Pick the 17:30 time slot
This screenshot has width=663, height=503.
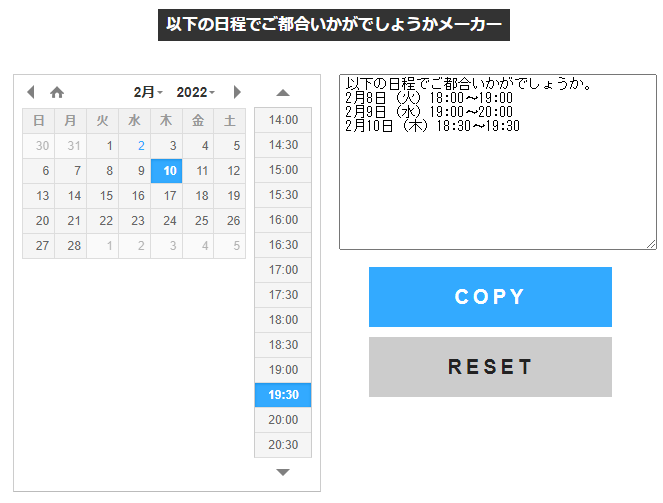[283, 295]
